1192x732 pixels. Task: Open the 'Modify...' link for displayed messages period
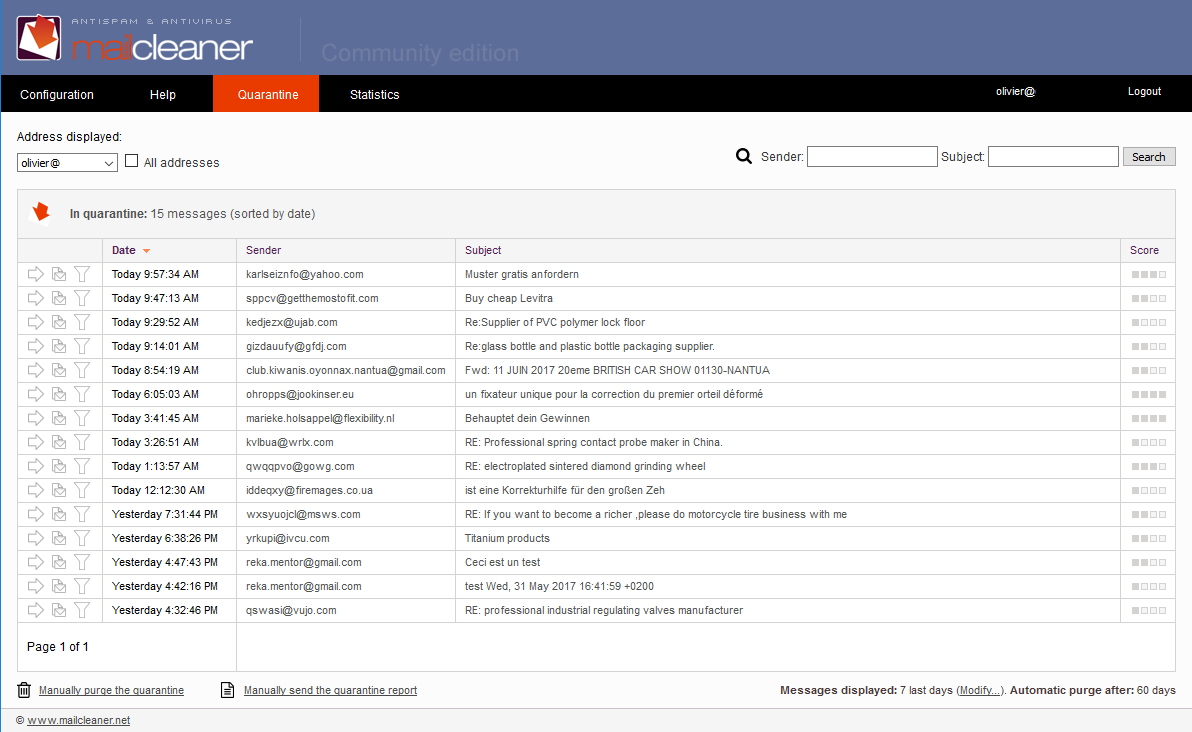tap(978, 690)
